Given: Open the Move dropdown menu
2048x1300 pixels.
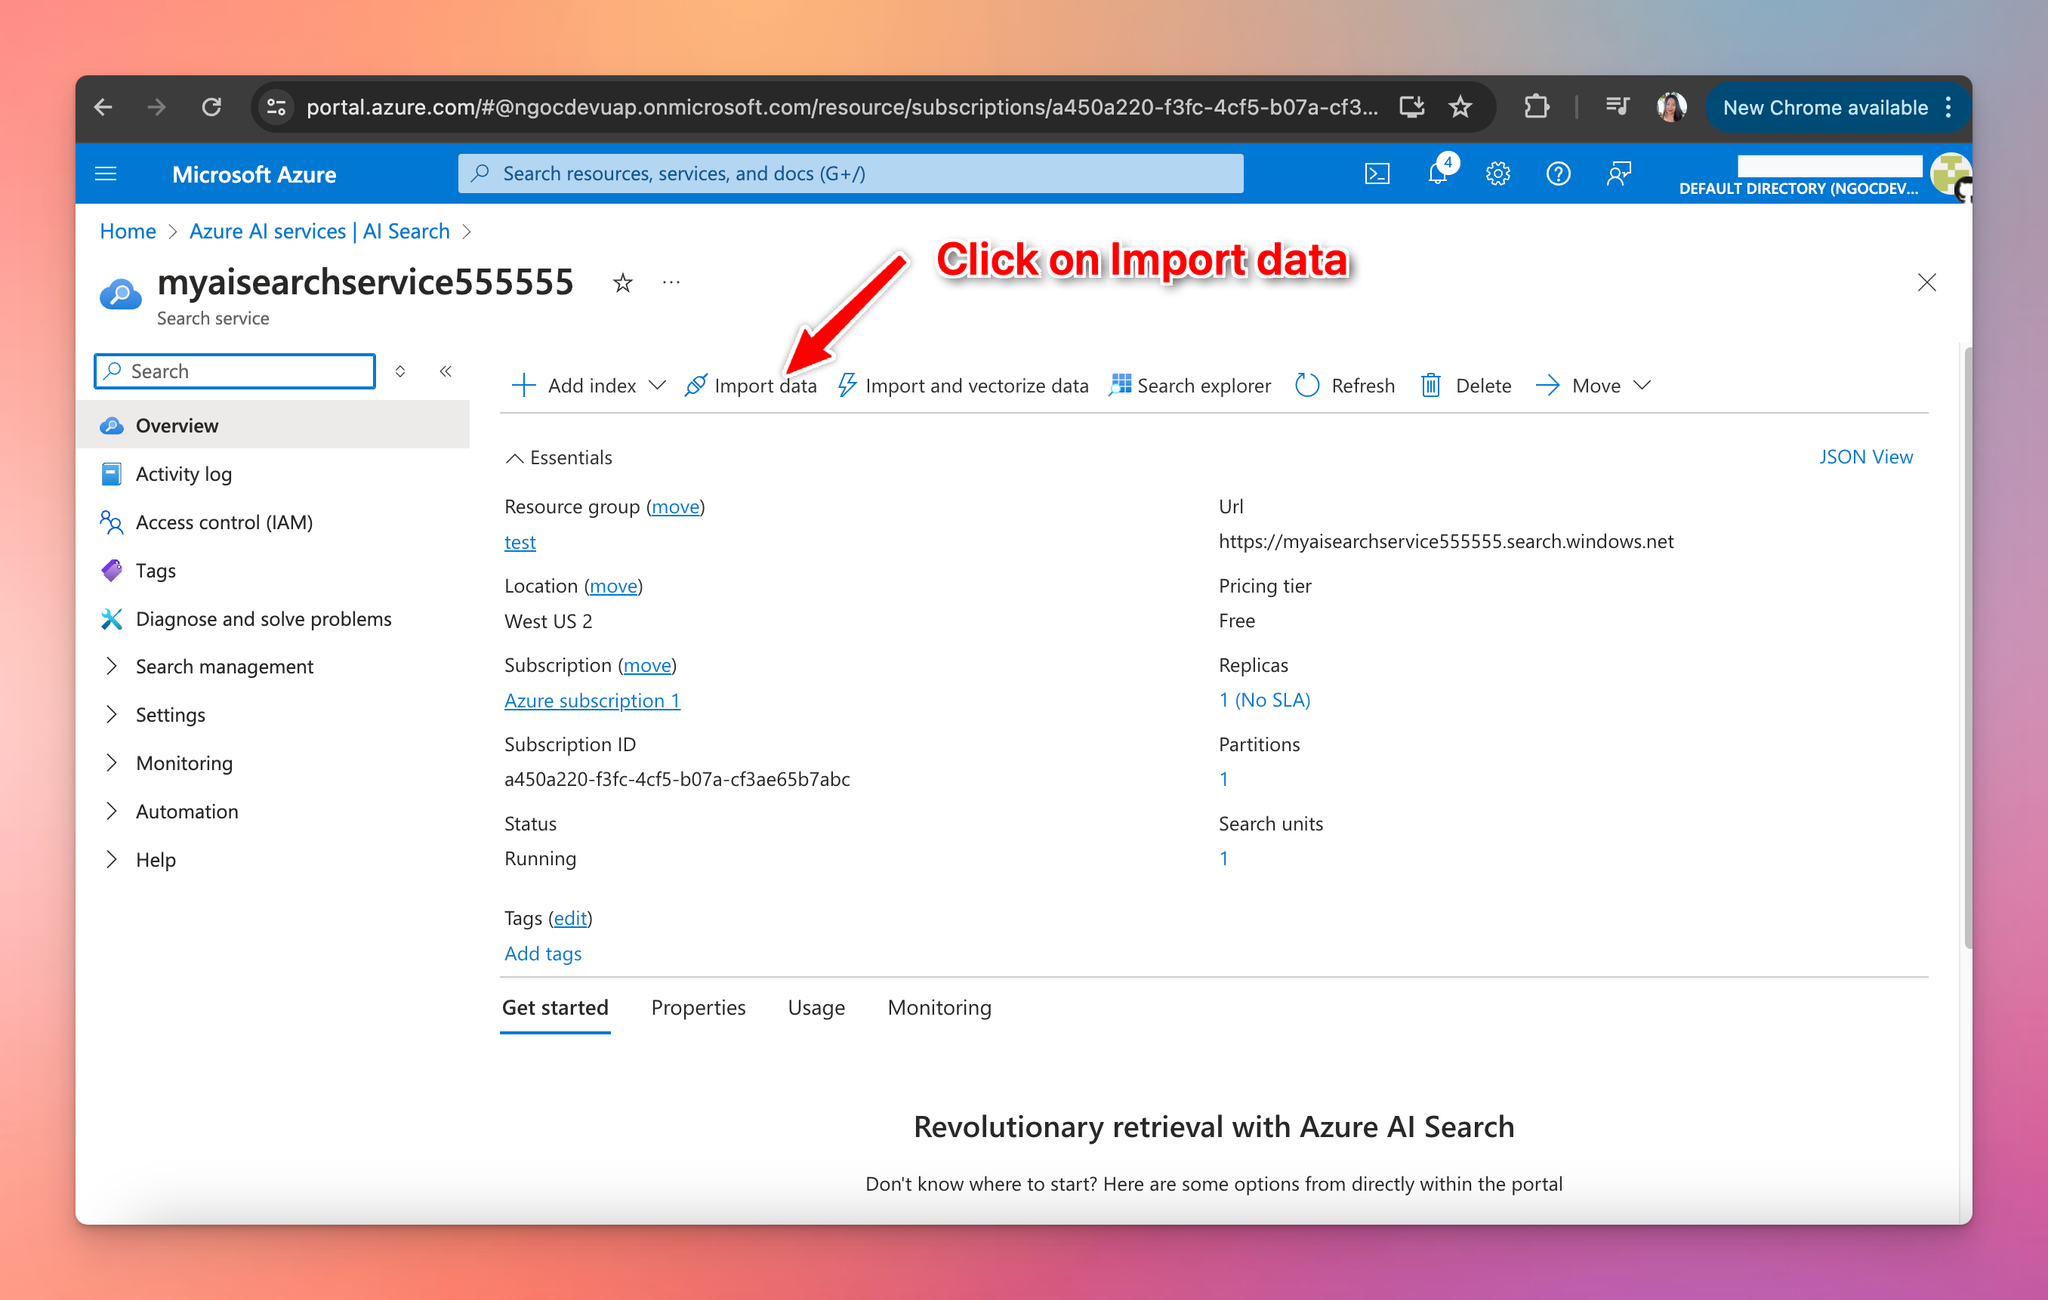Looking at the screenshot, I should 1593,385.
